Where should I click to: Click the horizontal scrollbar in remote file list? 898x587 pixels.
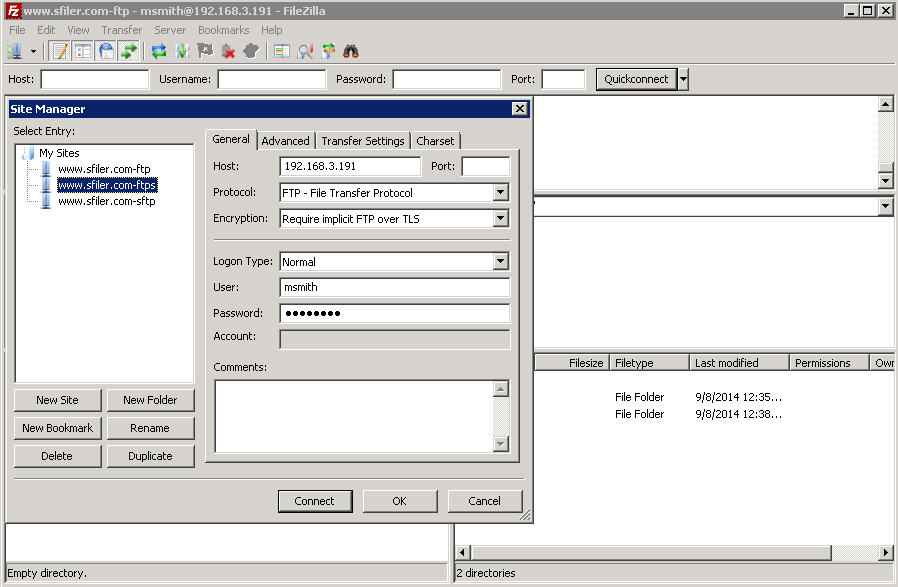pyautogui.click(x=651, y=553)
